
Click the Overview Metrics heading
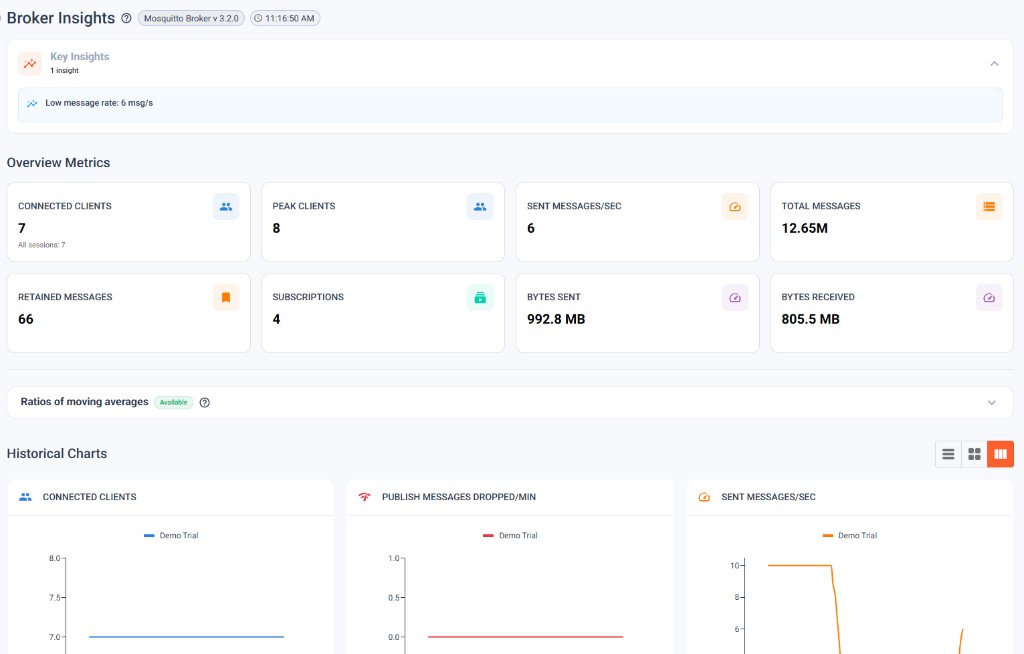pos(58,163)
